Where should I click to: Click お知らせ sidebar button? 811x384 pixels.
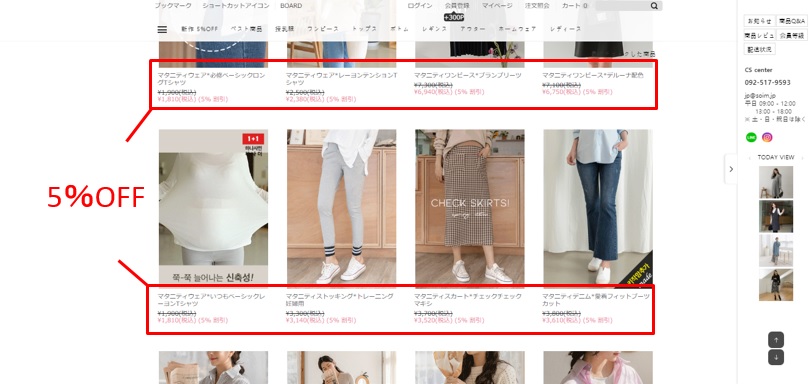759,21
